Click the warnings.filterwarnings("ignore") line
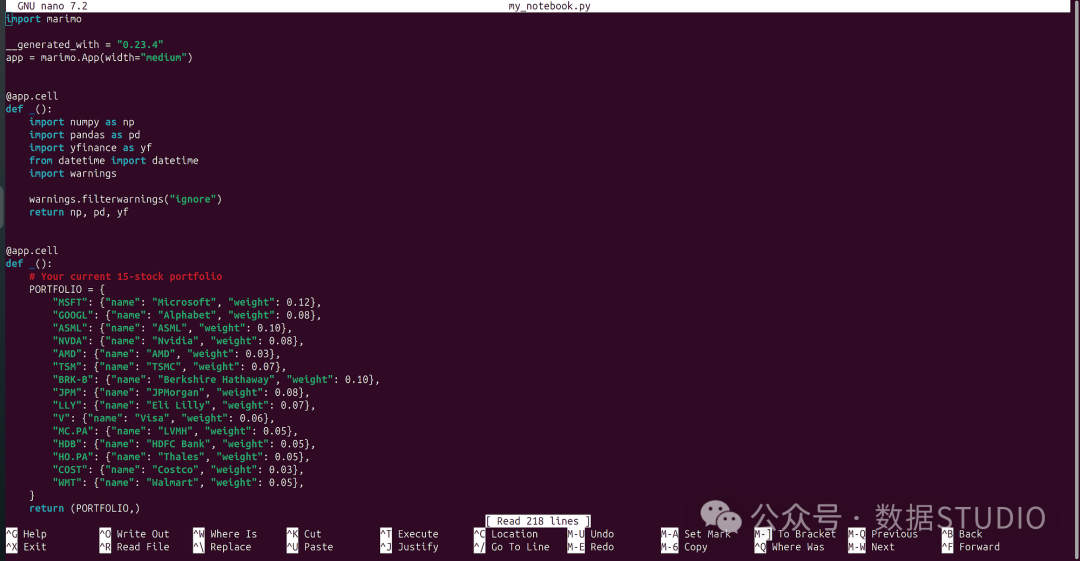 [x=125, y=199]
